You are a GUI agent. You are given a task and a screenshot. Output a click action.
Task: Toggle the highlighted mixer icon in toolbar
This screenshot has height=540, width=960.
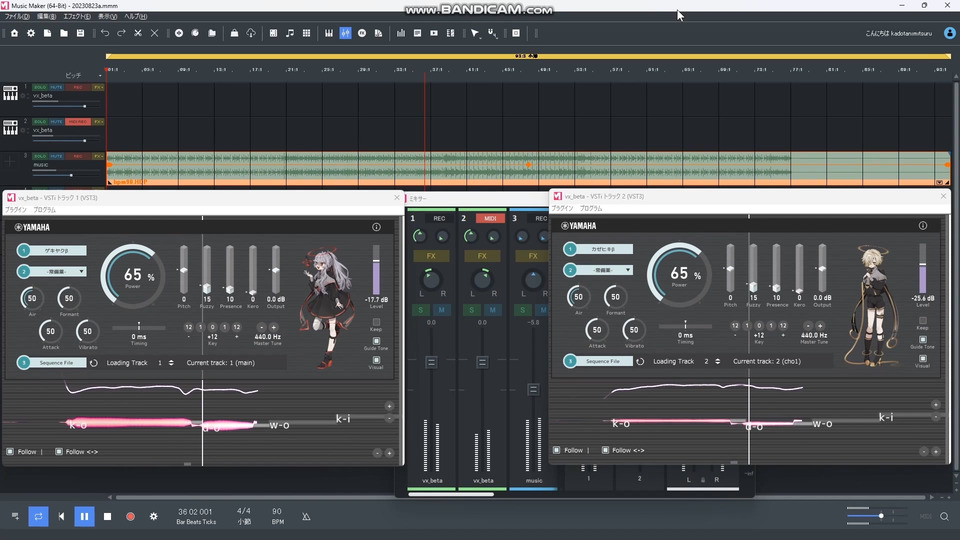345,33
